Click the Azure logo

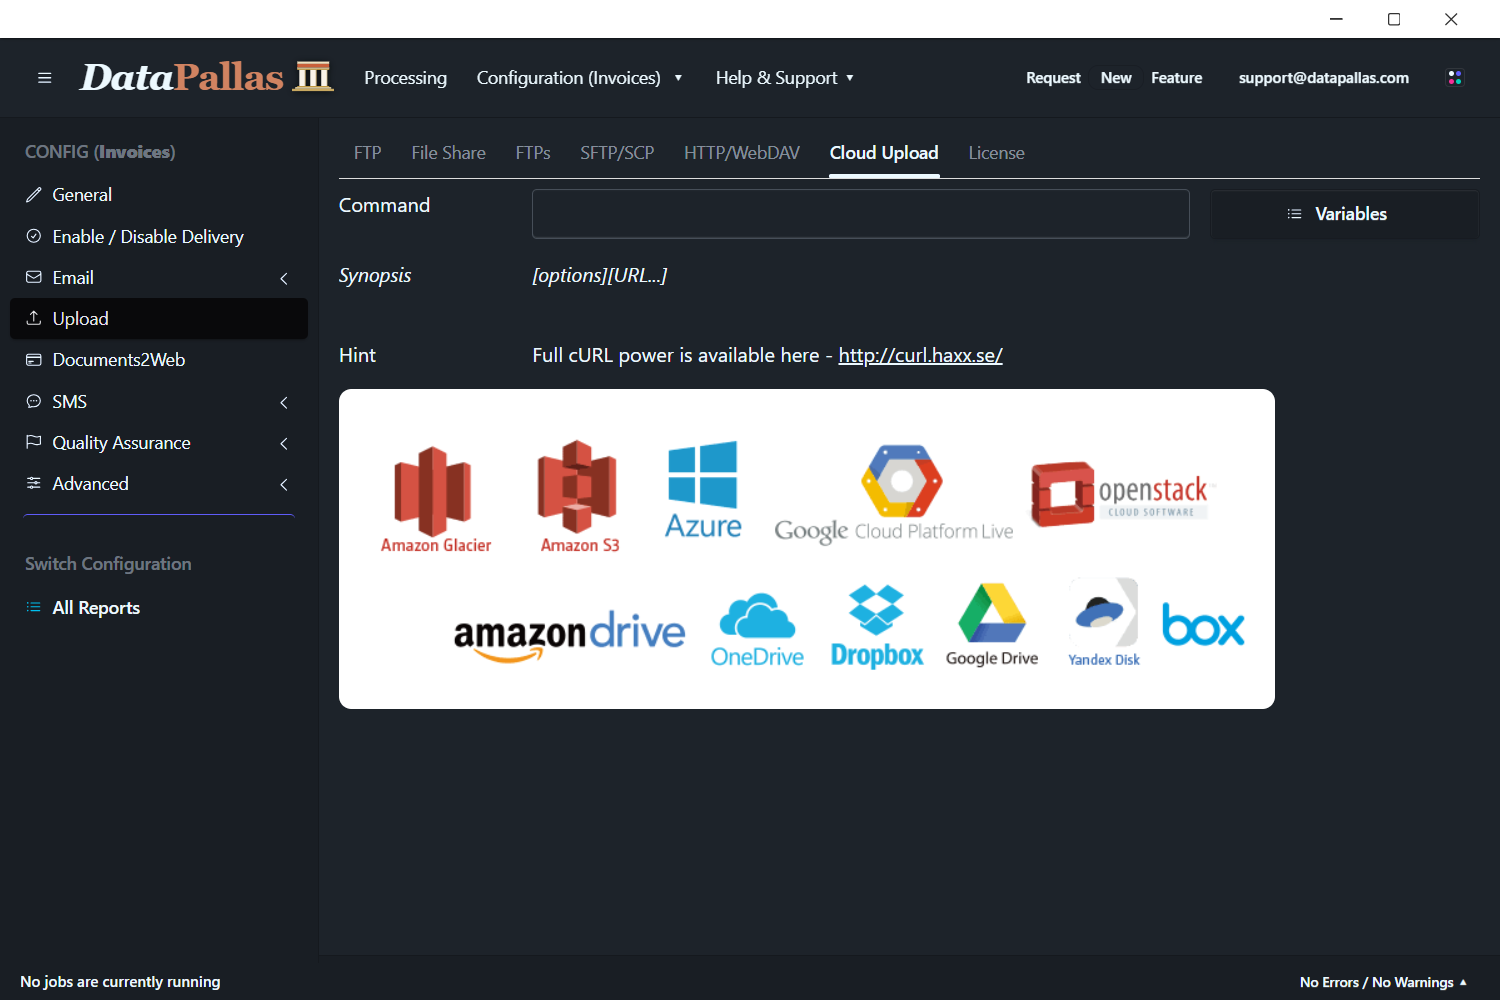703,490
